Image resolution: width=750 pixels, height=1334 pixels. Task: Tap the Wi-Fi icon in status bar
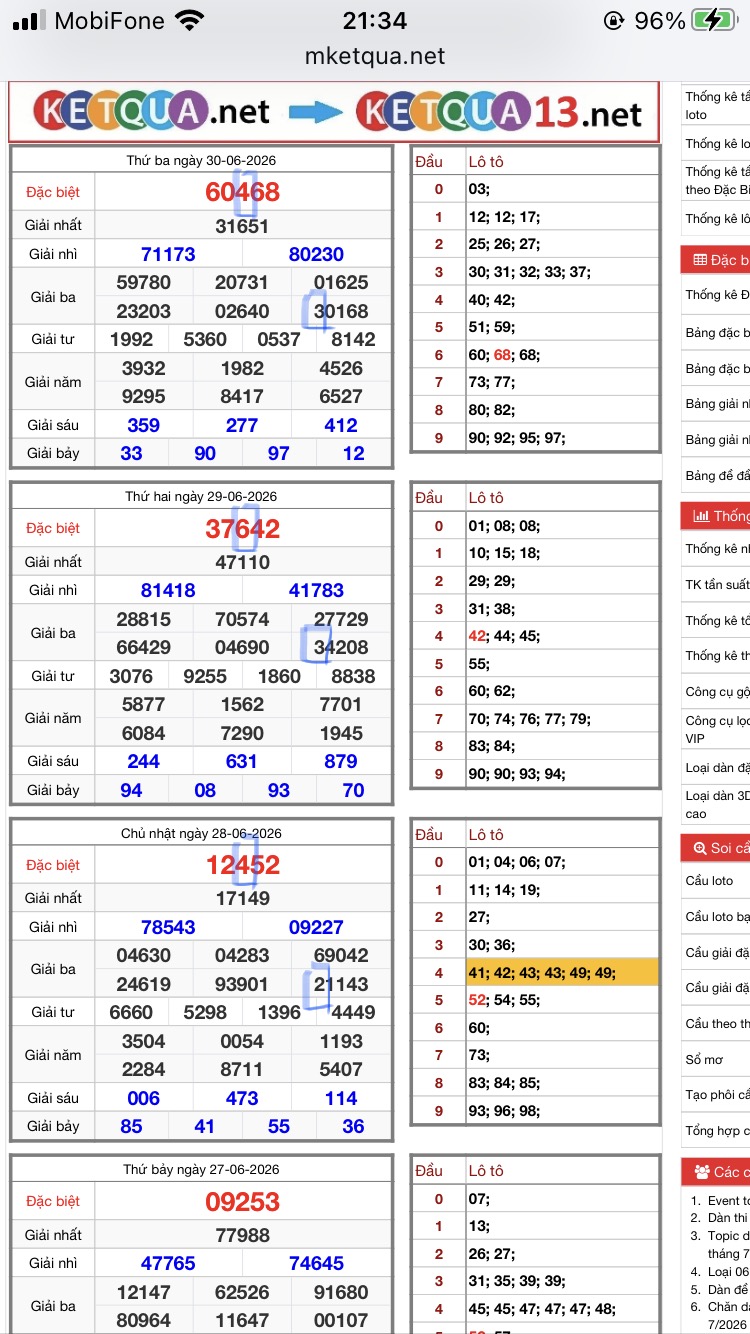pos(188,20)
